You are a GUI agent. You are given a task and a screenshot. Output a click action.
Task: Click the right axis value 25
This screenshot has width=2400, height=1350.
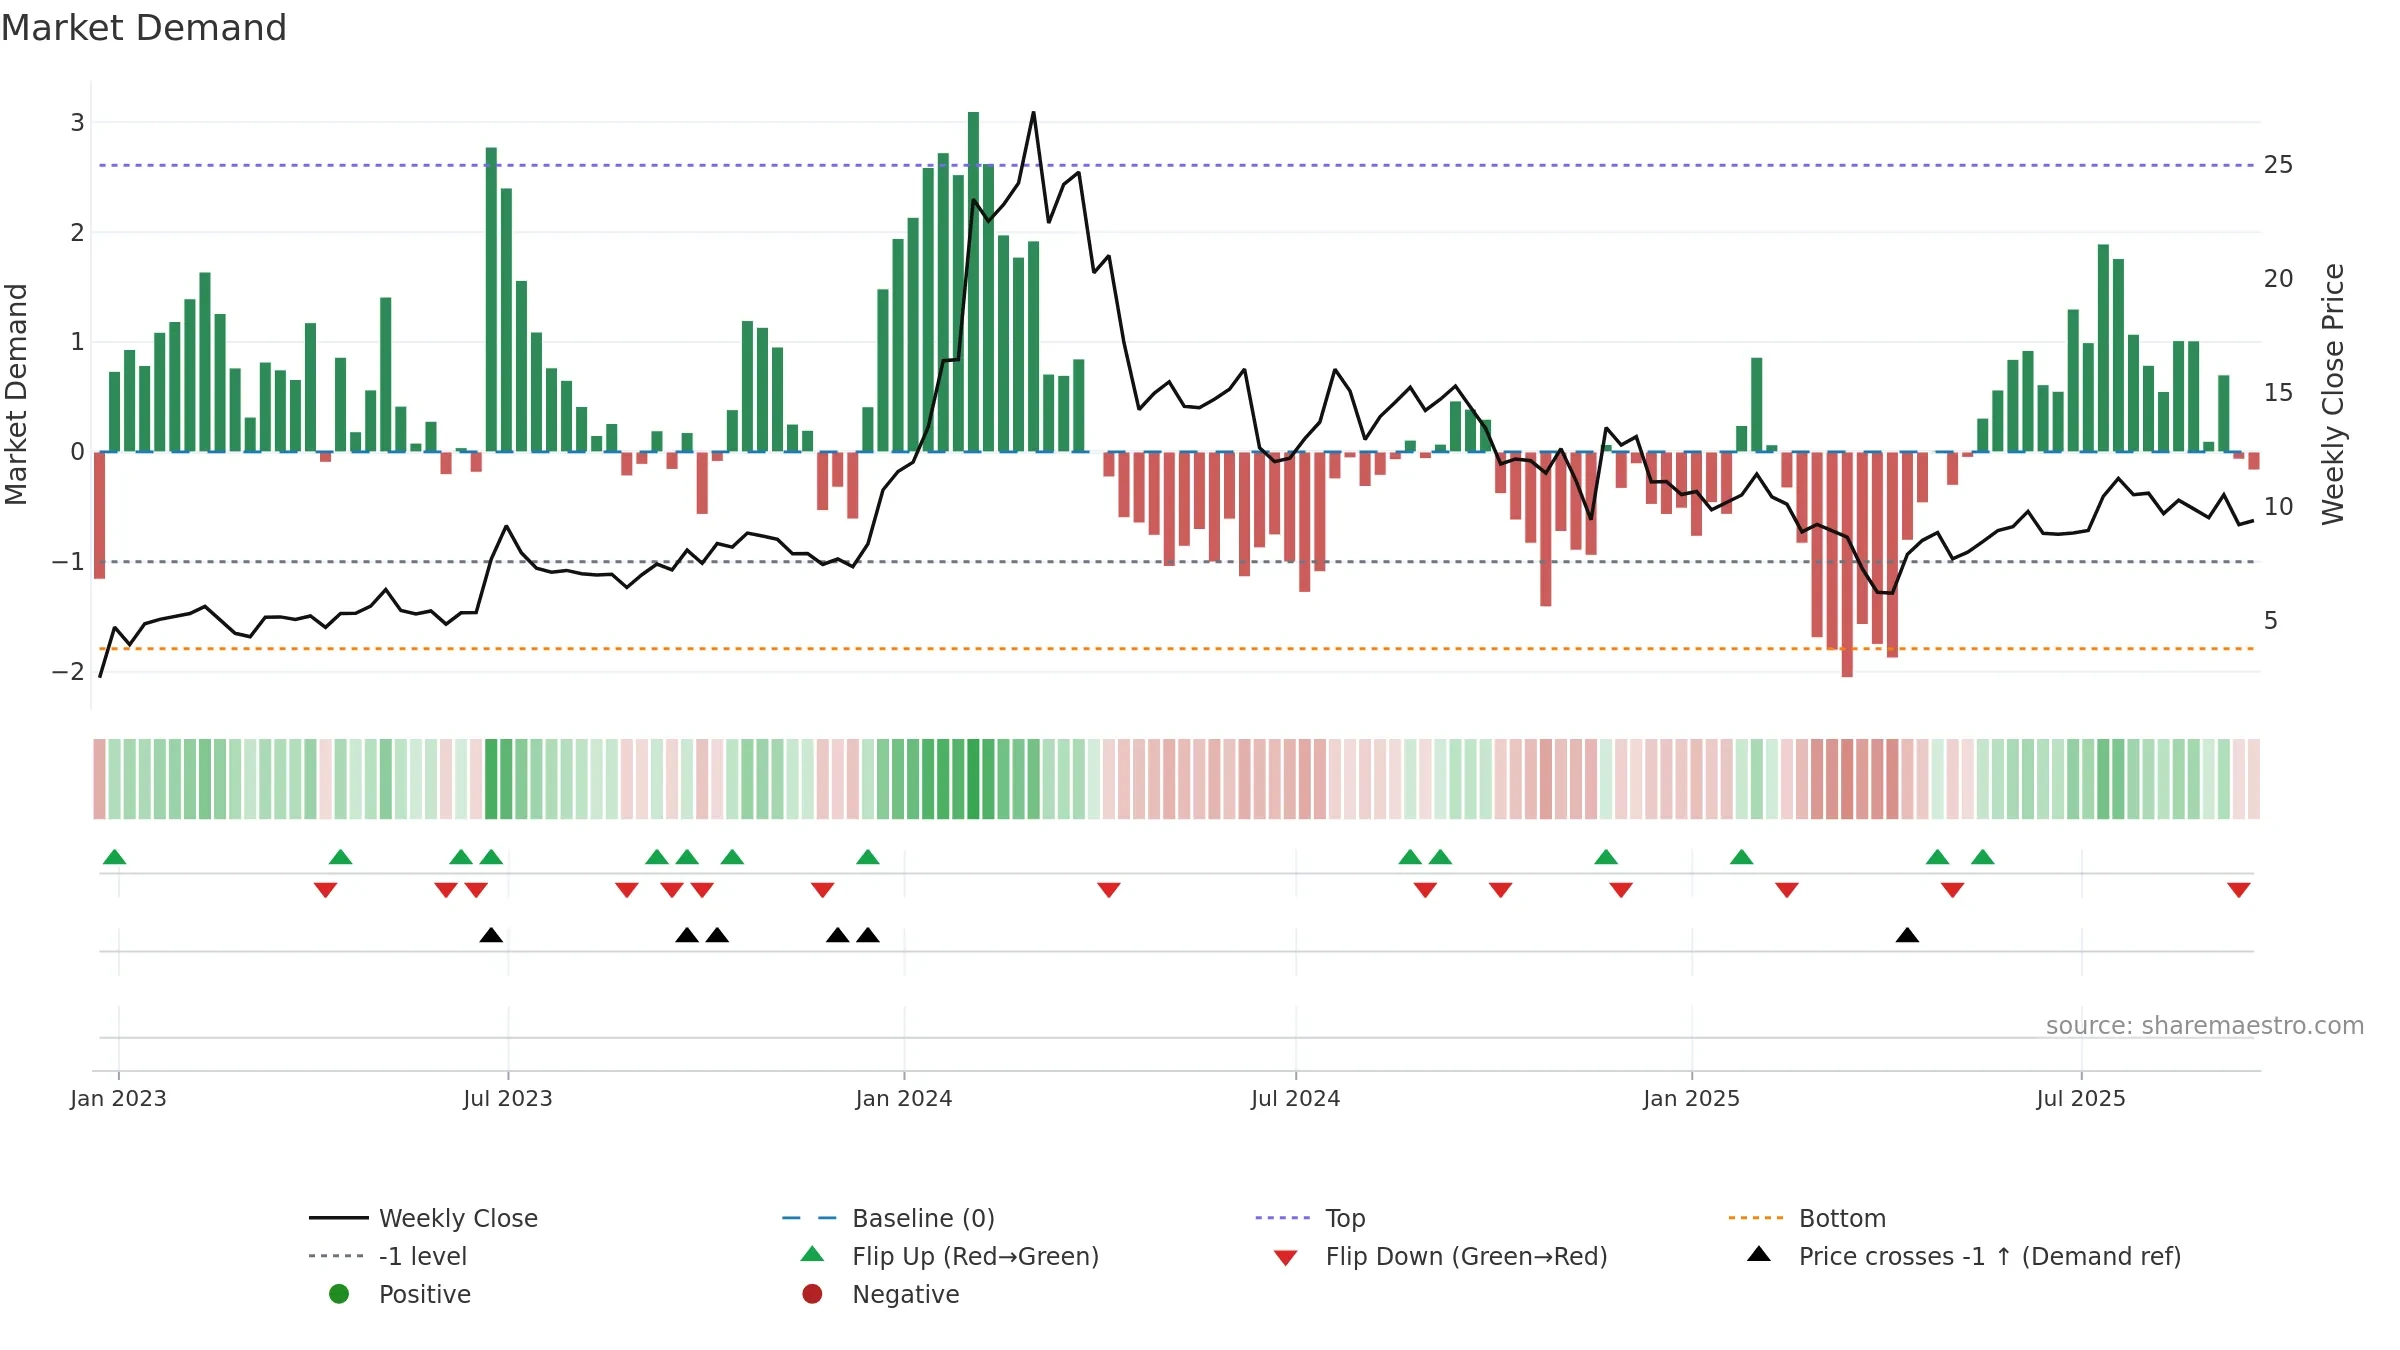[x=2278, y=165]
